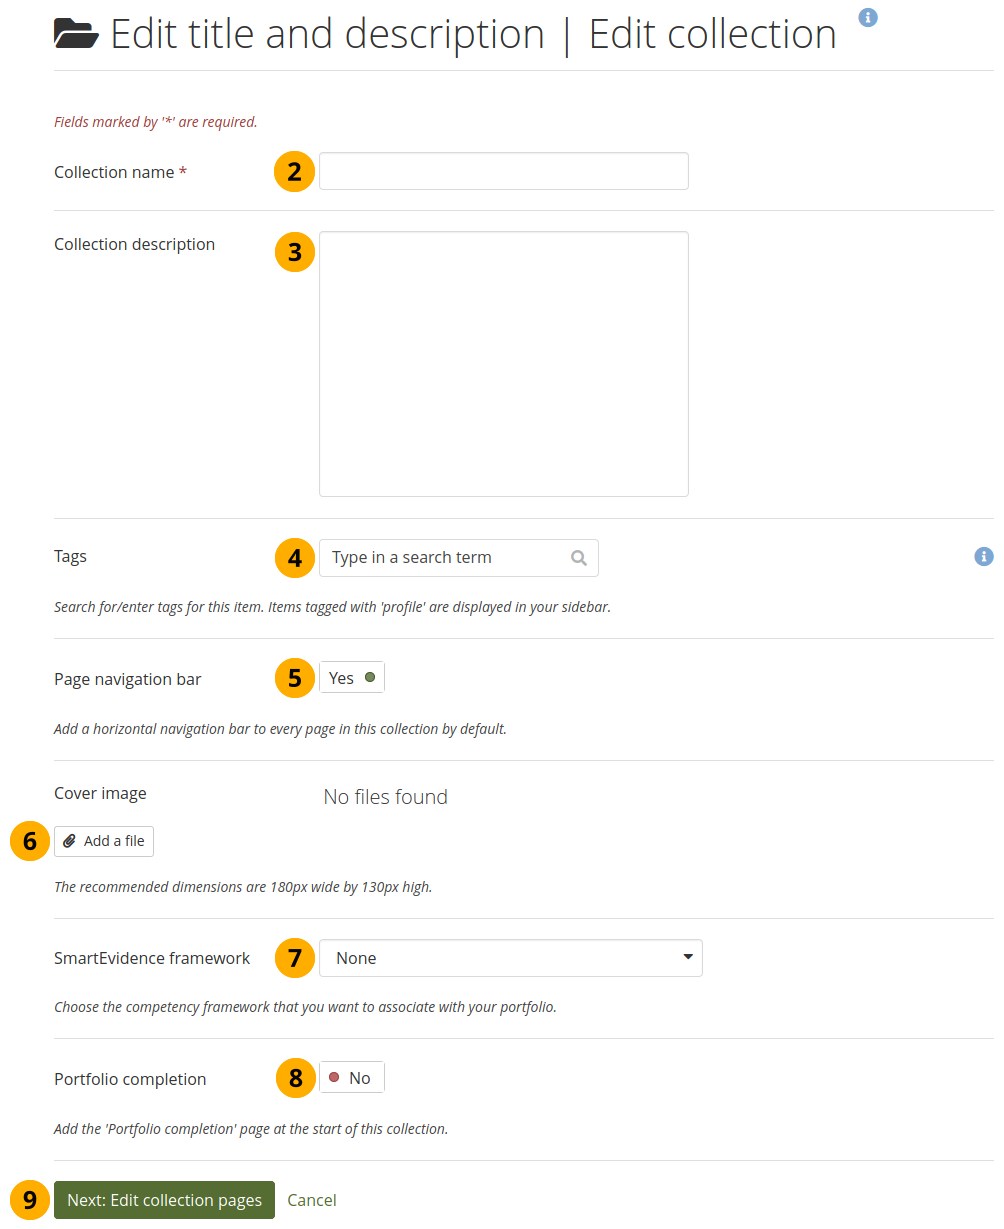
Task: Click the magnifier icon in the Tags search box
Action: coord(578,558)
